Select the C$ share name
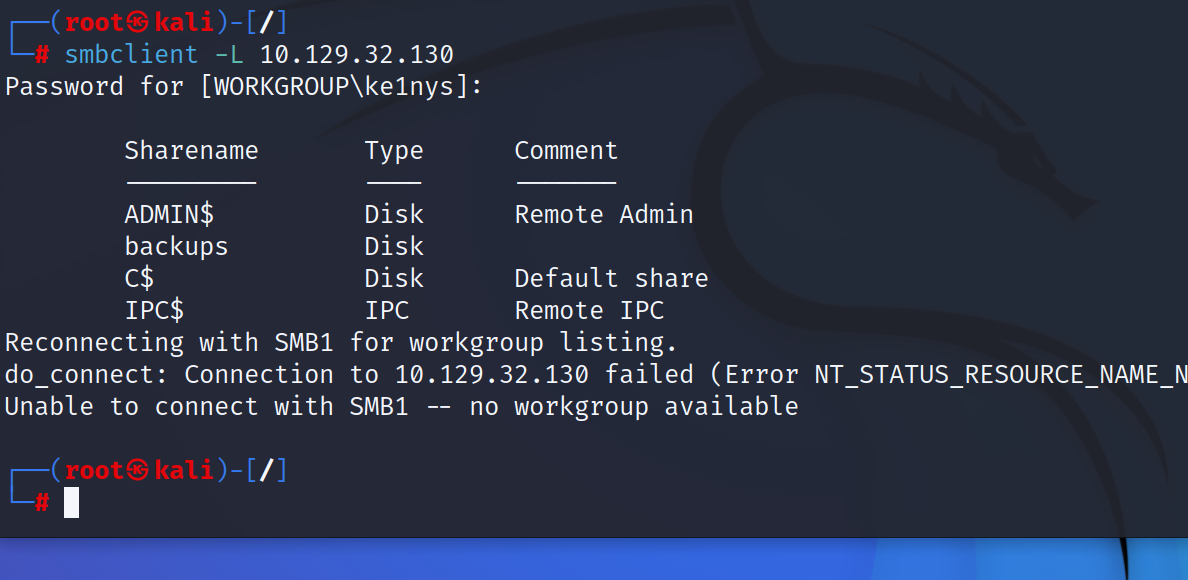 (x=139, y=278)
